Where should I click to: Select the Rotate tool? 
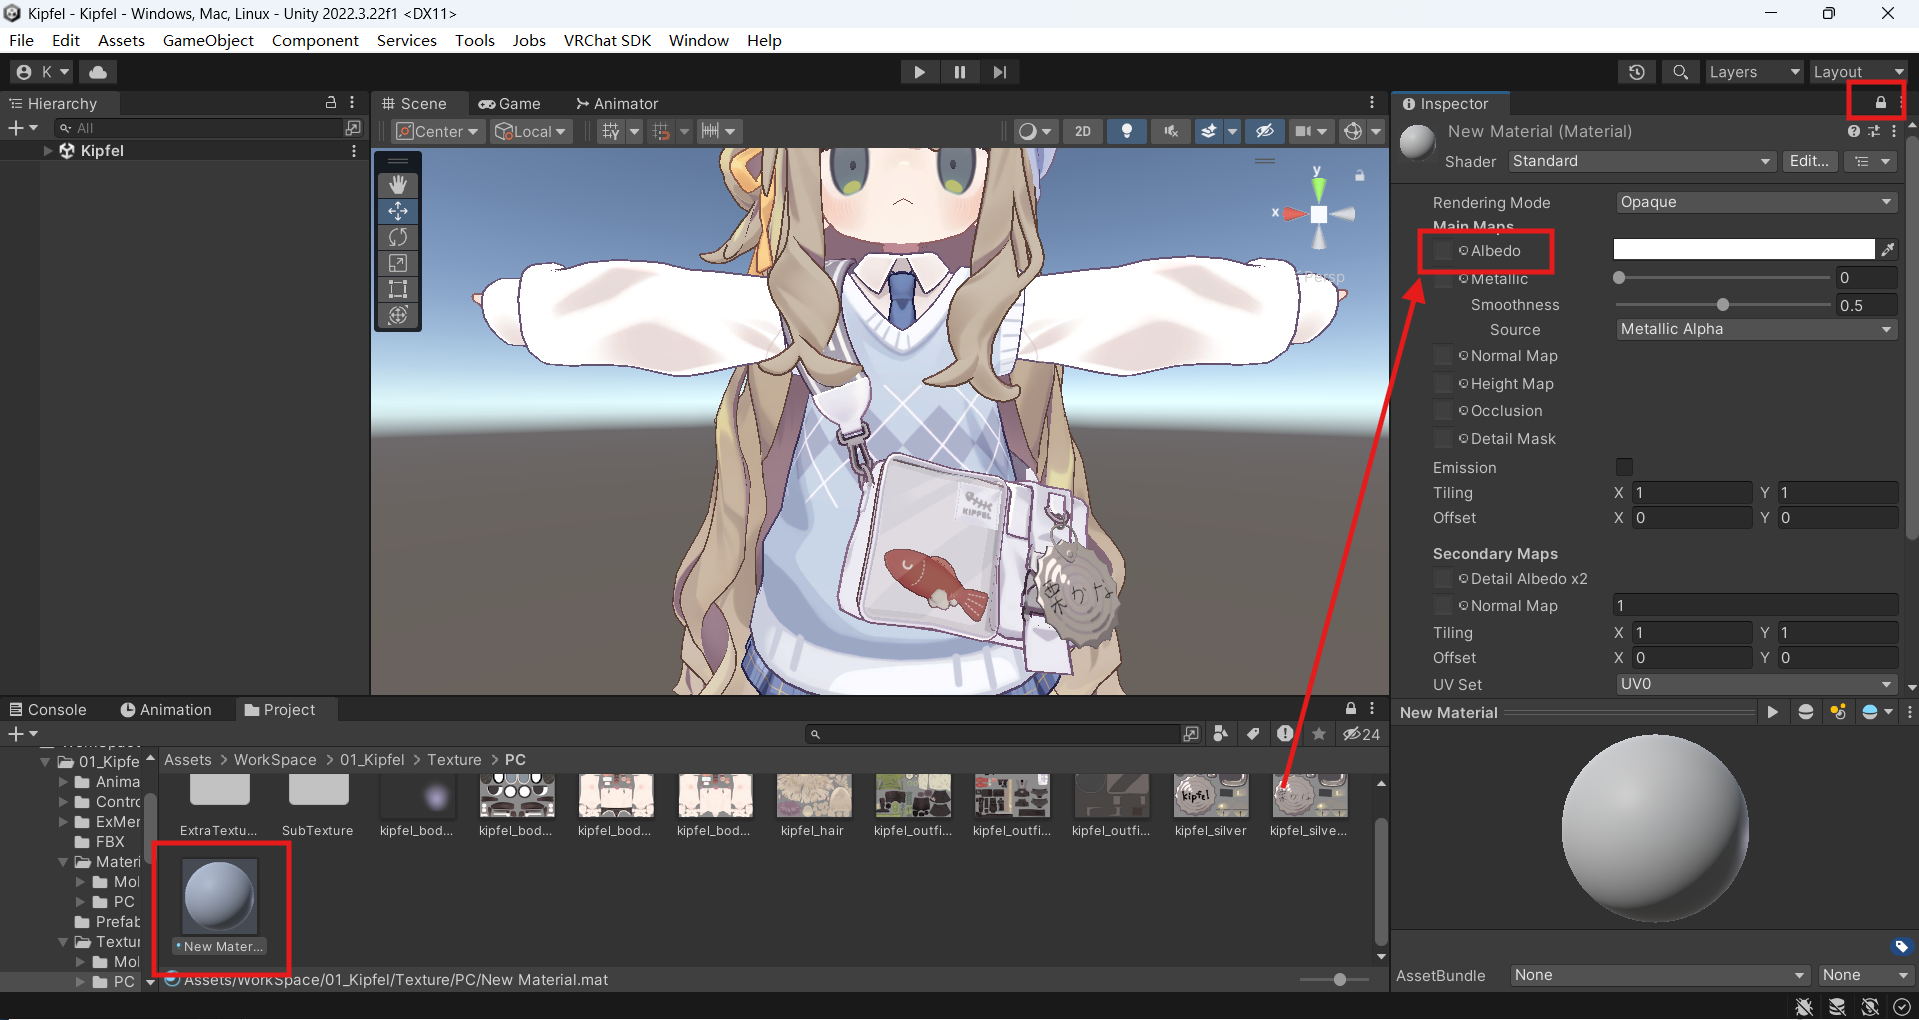[x=398, y=237]
